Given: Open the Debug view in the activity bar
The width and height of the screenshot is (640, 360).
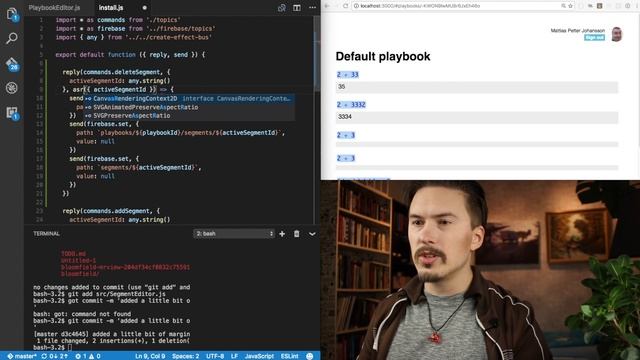Looking at the screenshot, I should pyautogui.click(x=12, y=88).
